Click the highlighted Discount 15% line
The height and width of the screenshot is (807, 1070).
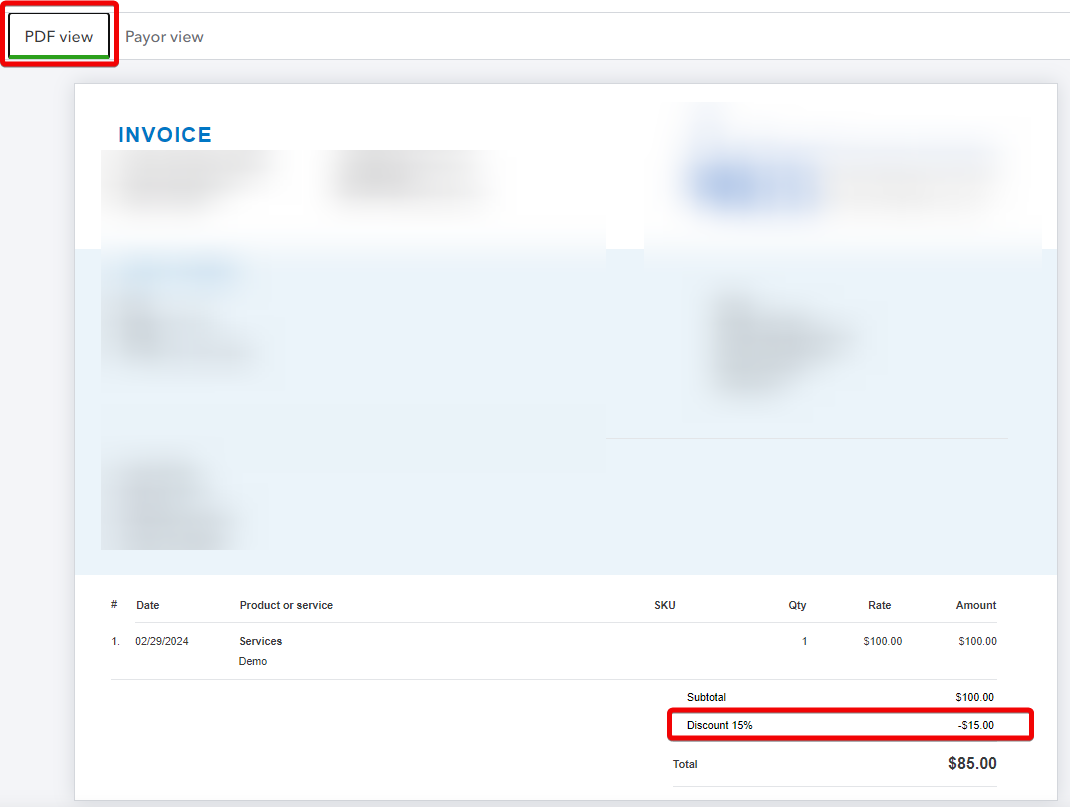[850, 724]
